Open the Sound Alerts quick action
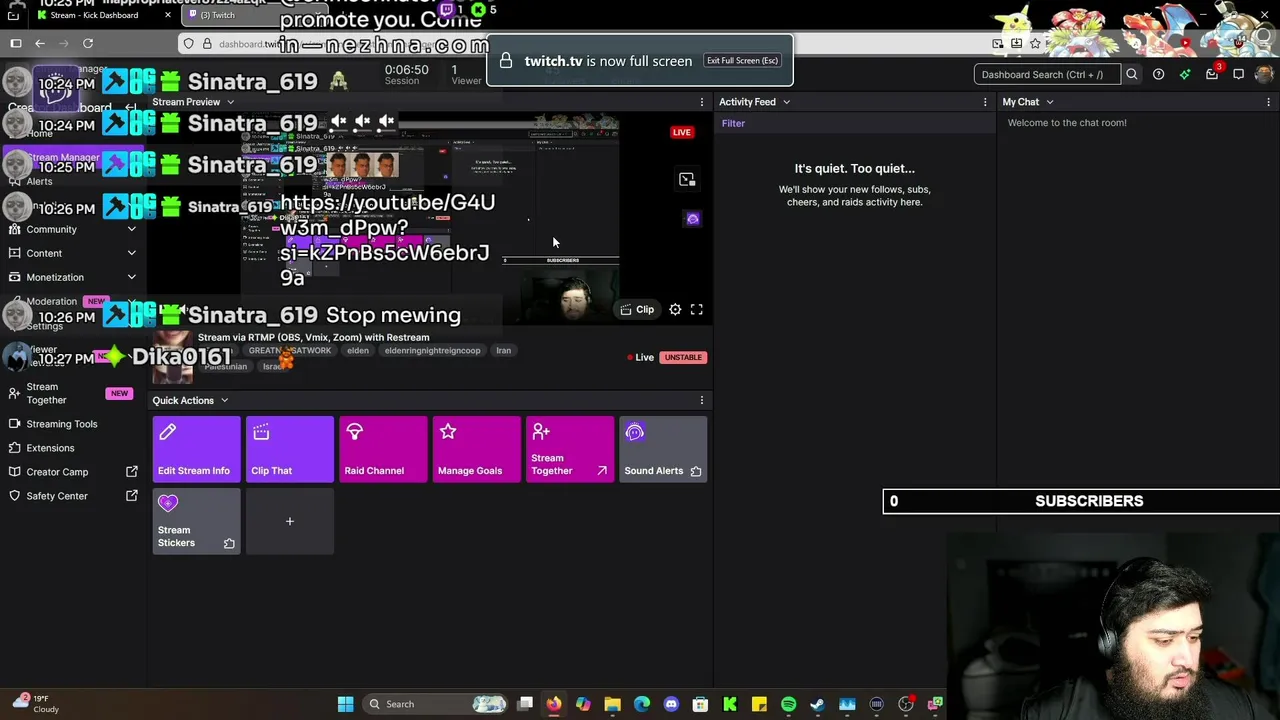1280x720 pixels. click(663, 449)
